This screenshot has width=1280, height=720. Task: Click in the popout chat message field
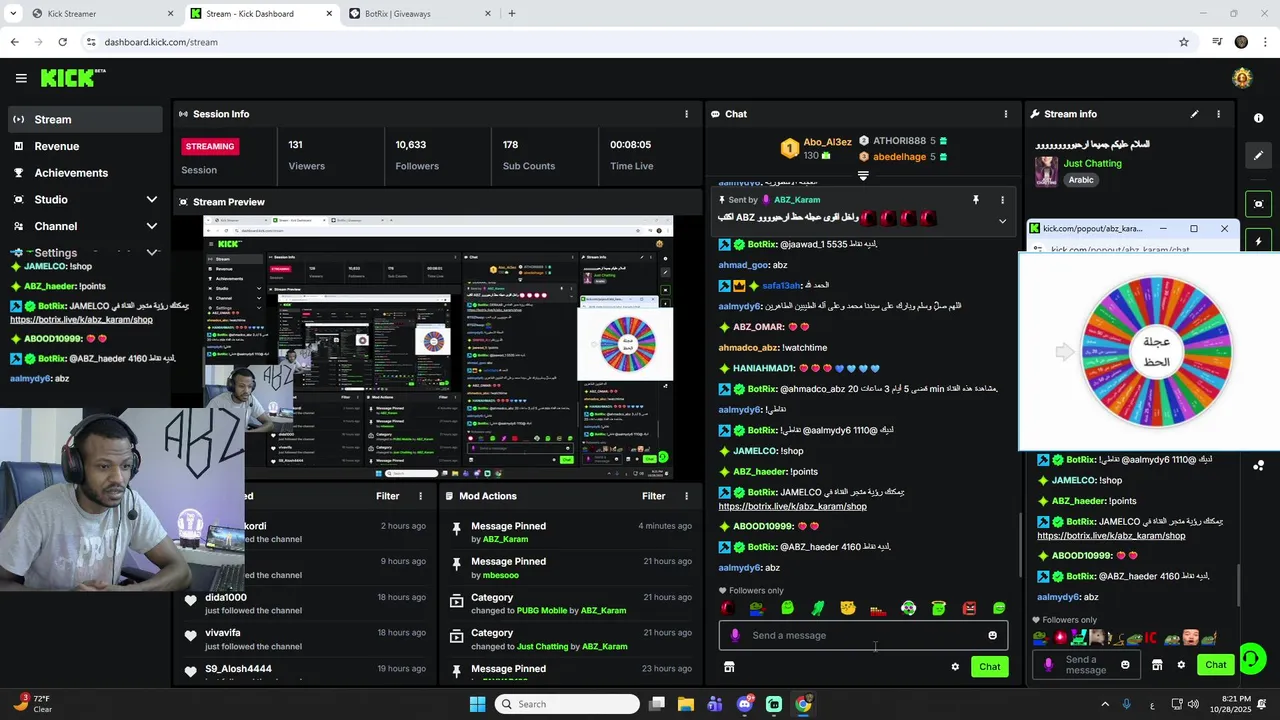(x=1086, y=665)
